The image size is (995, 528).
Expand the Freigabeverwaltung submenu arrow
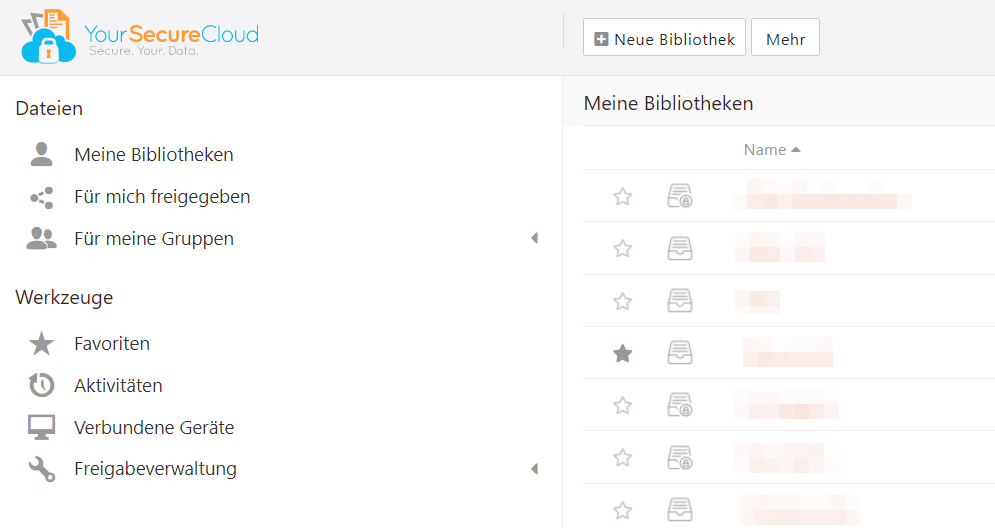534,469
